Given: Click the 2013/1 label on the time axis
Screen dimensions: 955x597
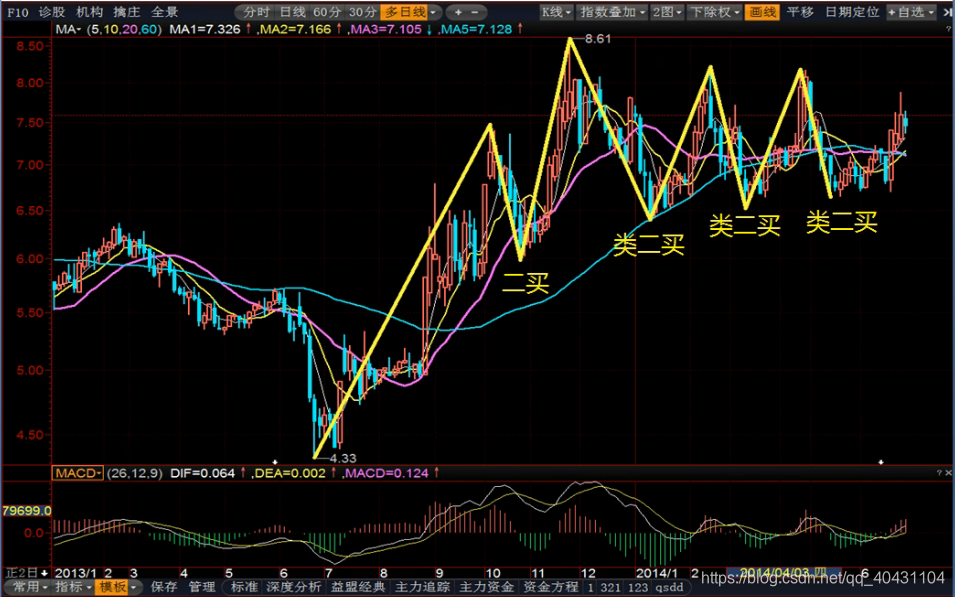Looking at the screenshot, I should (x=76, y=573).
